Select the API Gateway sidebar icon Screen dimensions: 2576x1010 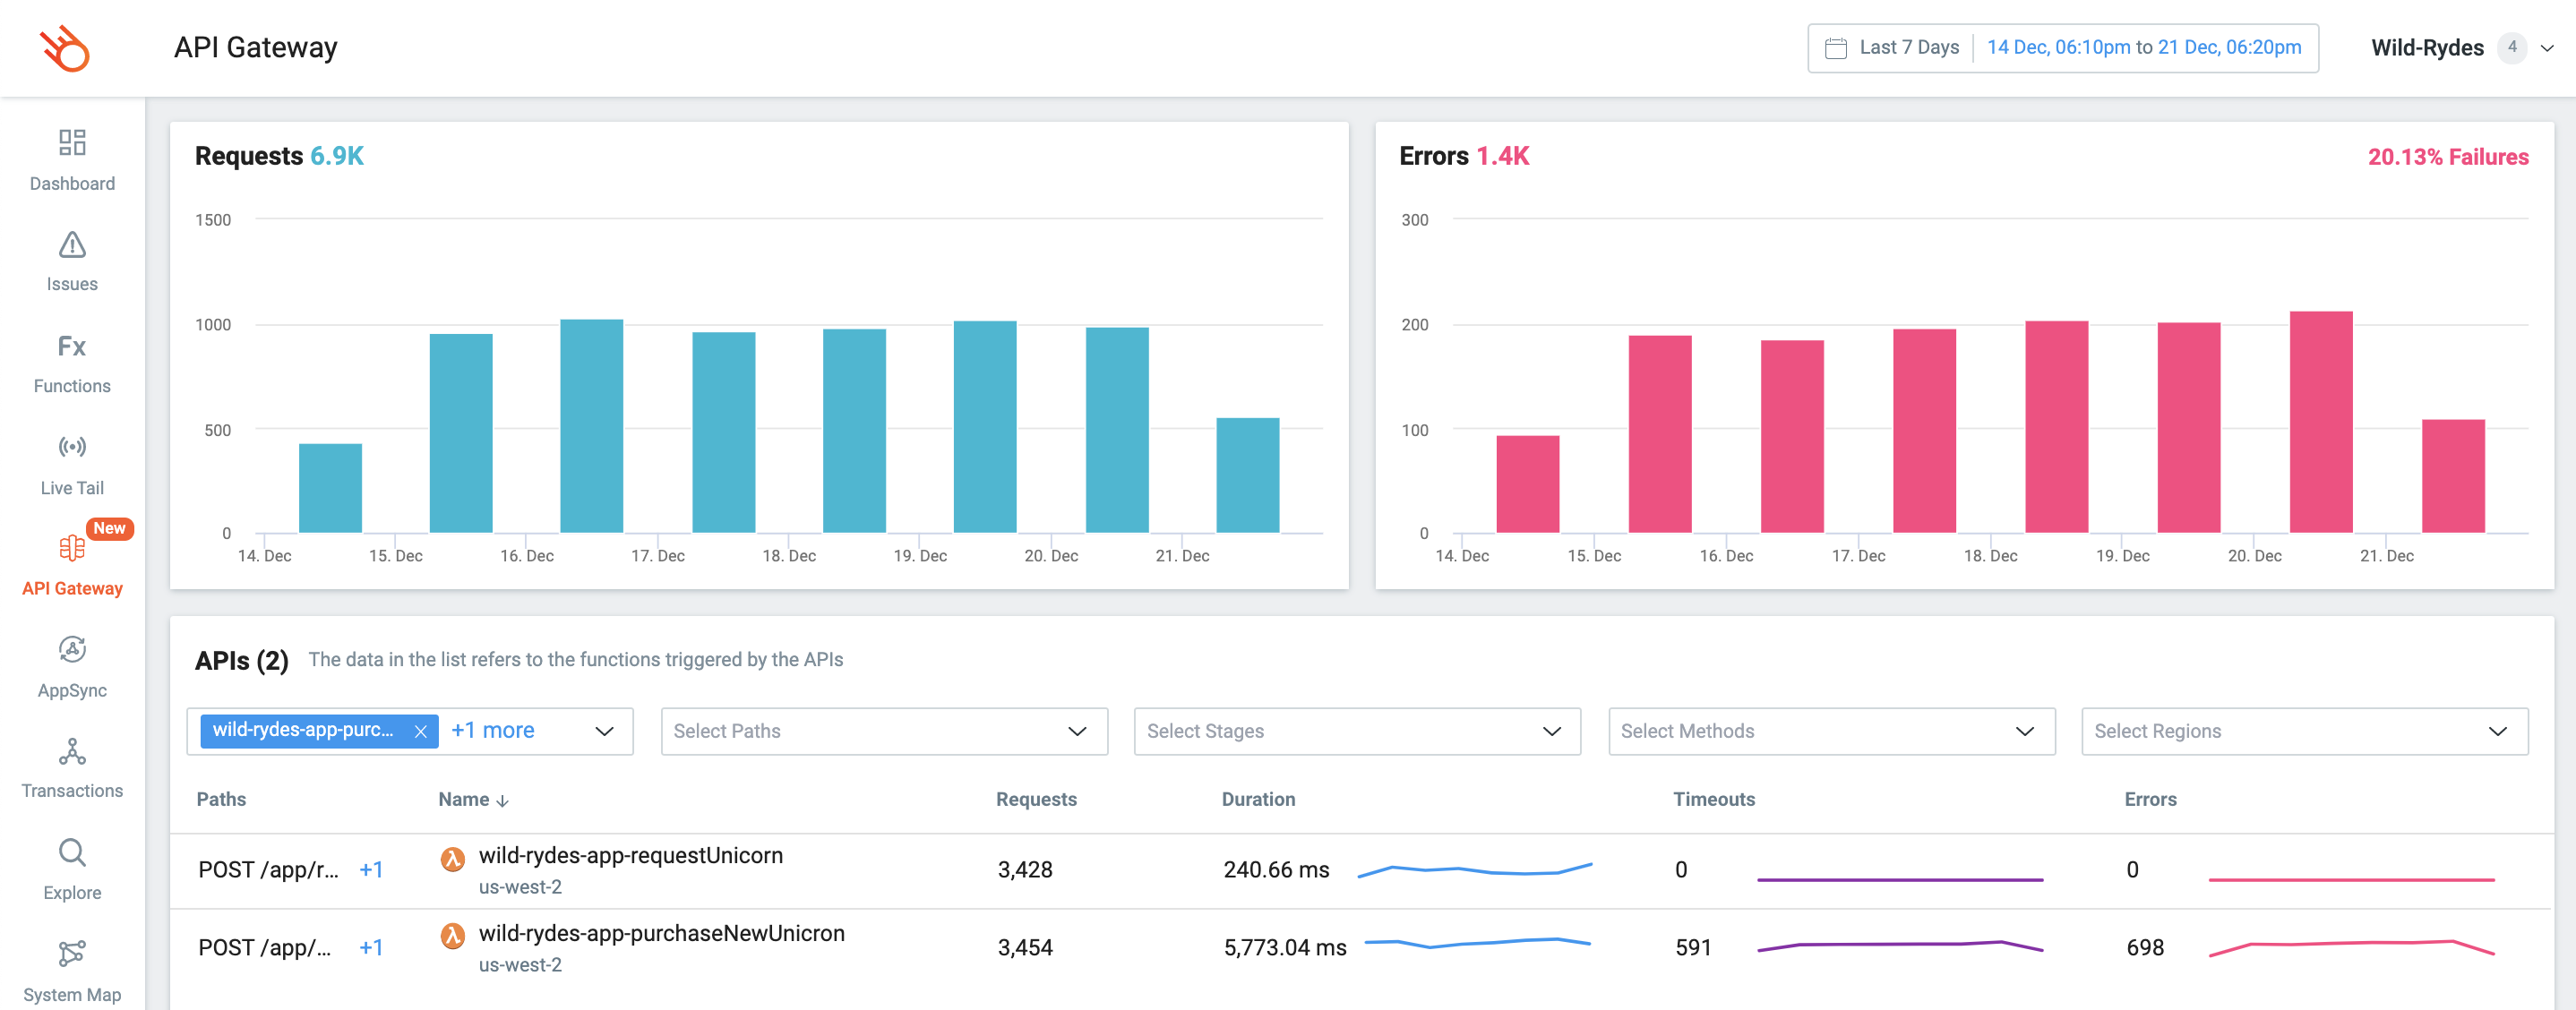[72, 547]
